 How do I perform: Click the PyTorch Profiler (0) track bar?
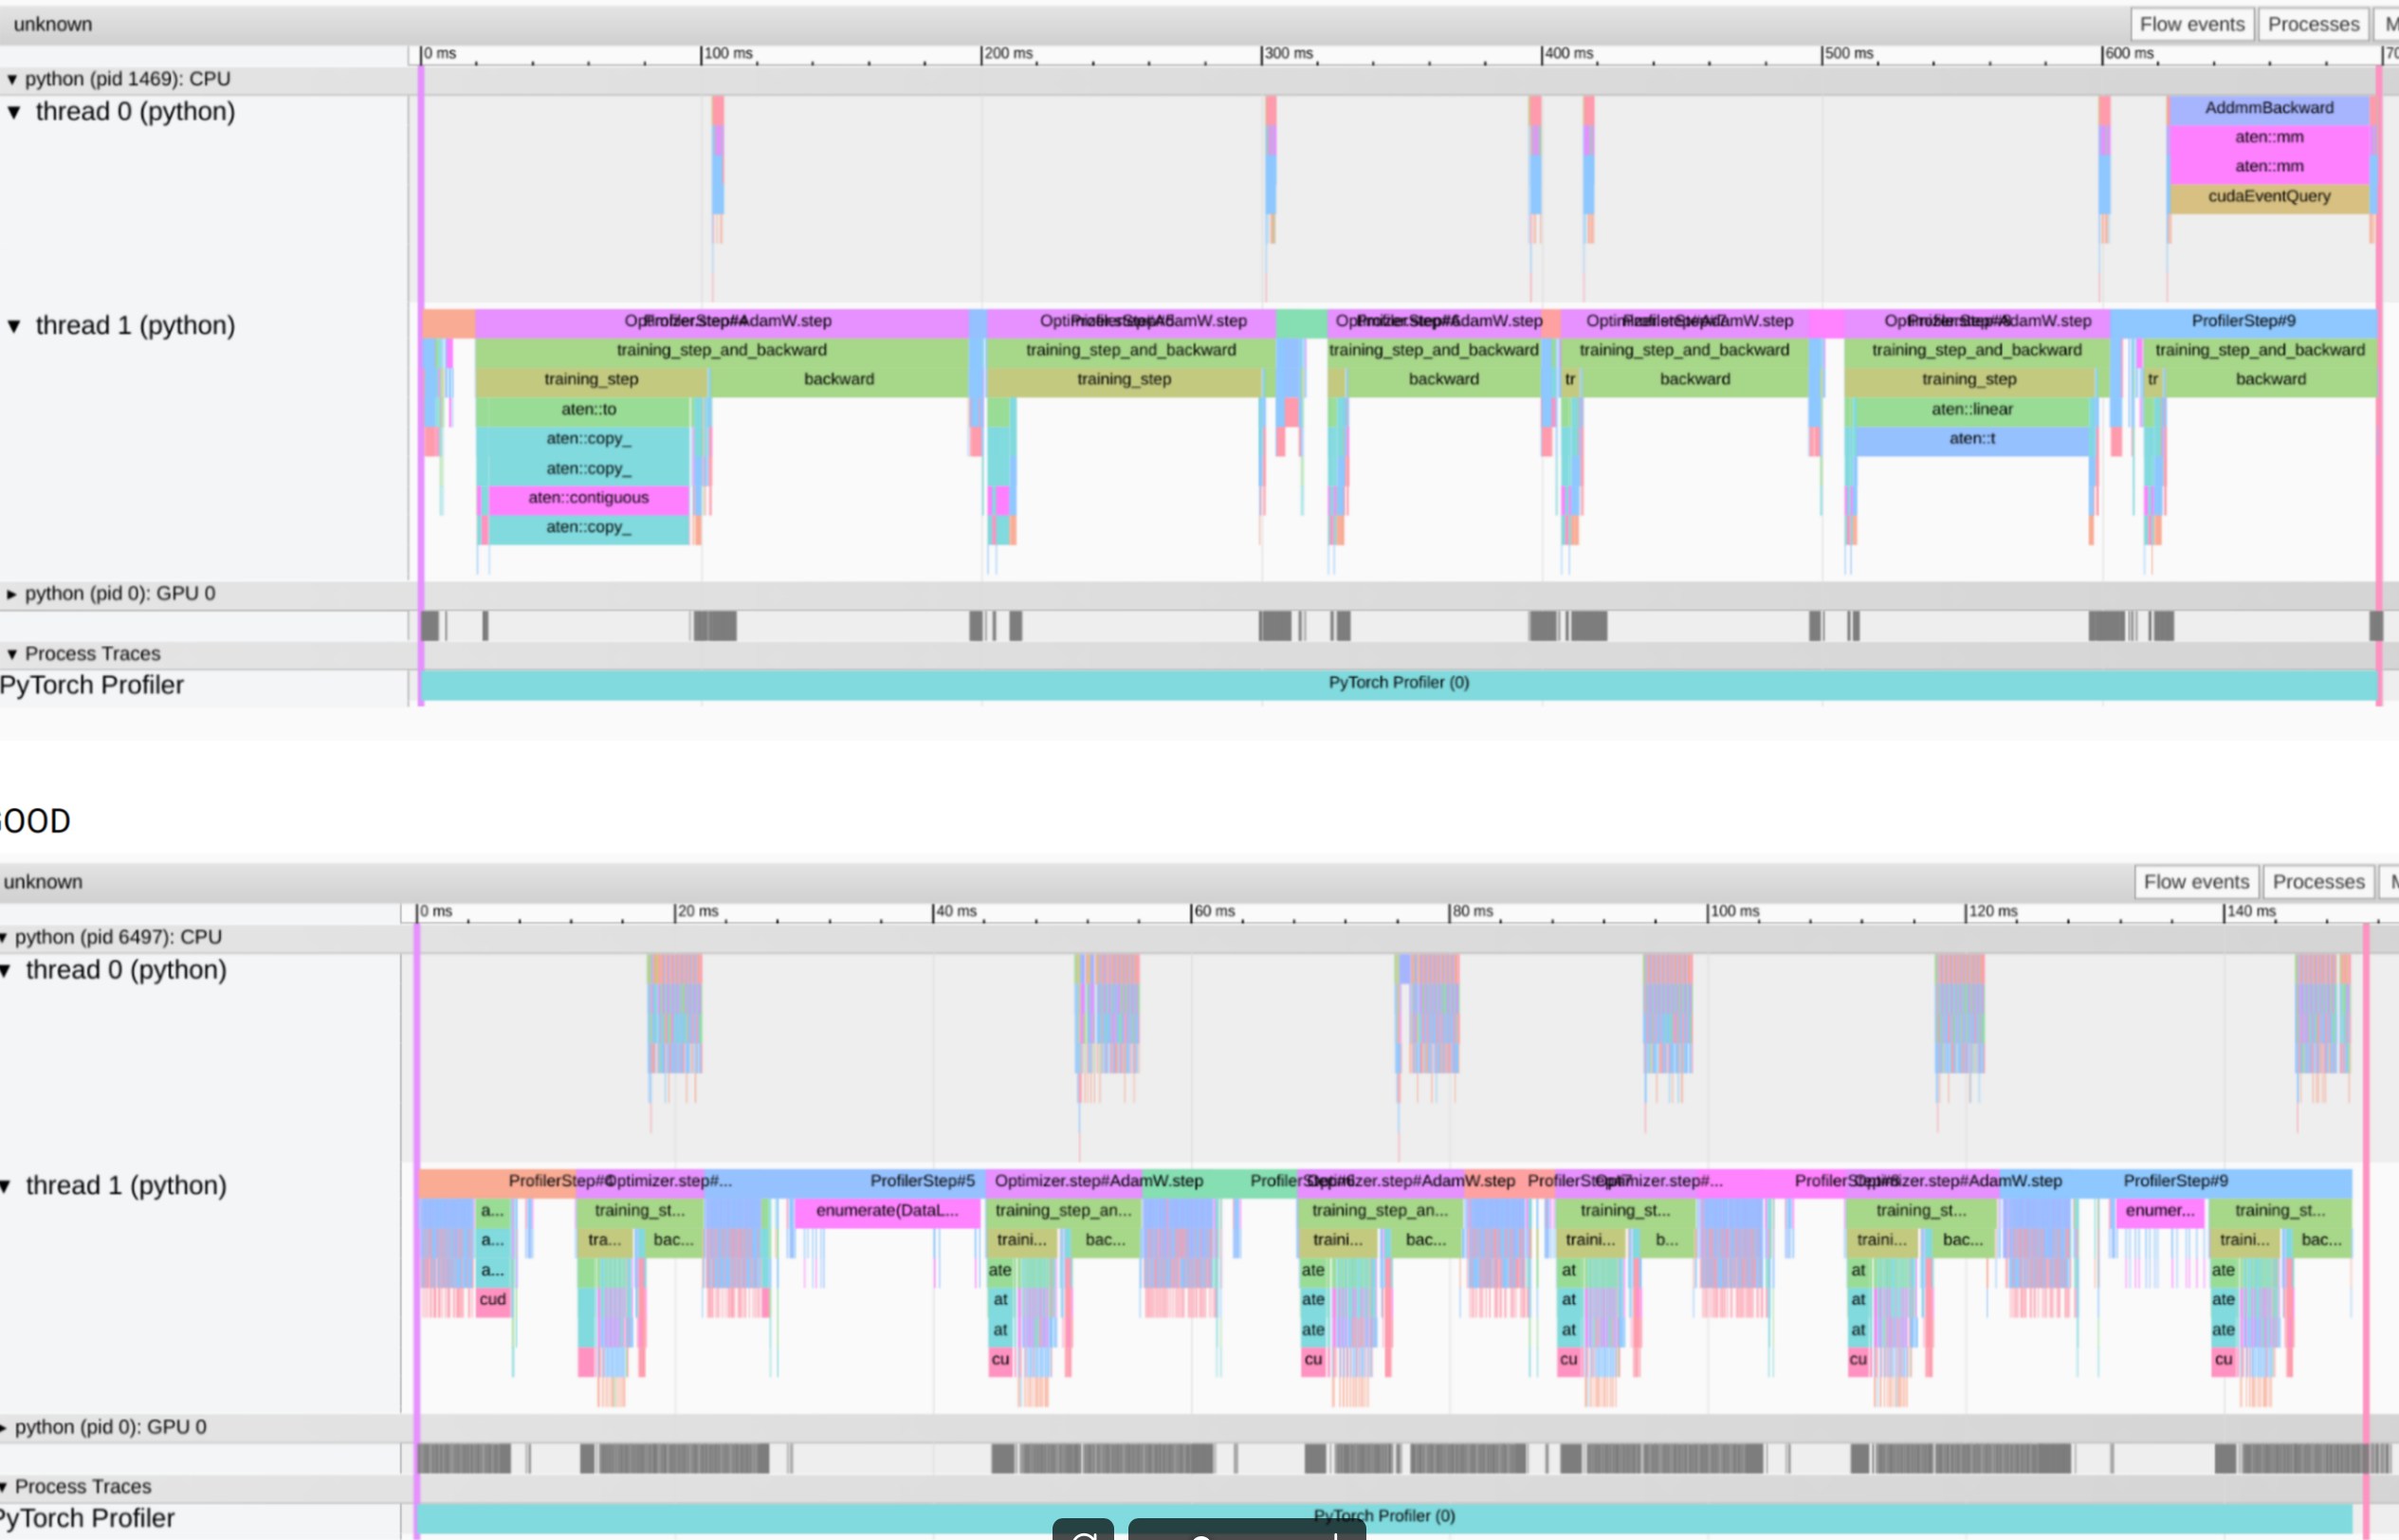[1398, 683]
